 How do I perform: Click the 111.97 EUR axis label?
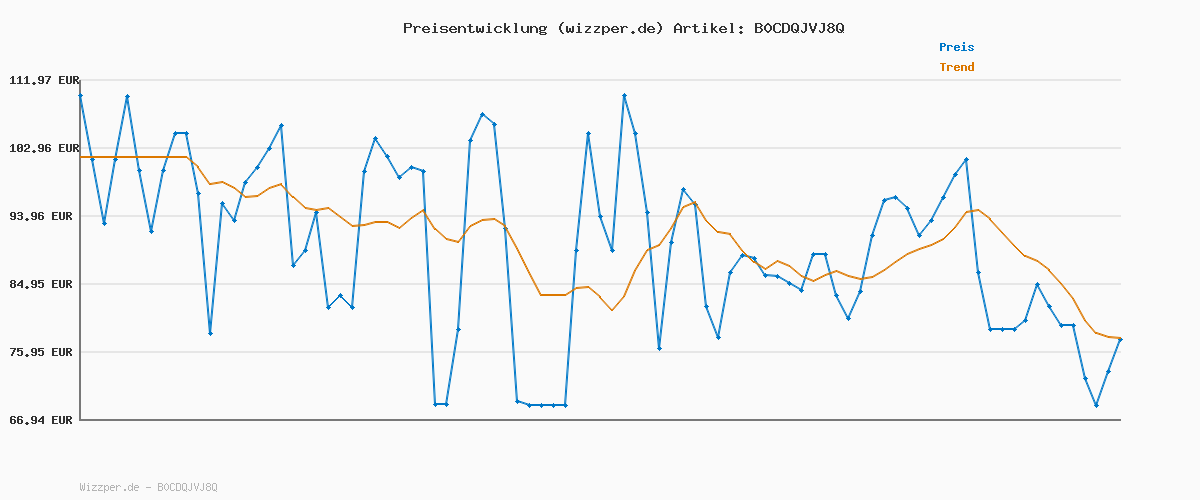click(43, 80)
